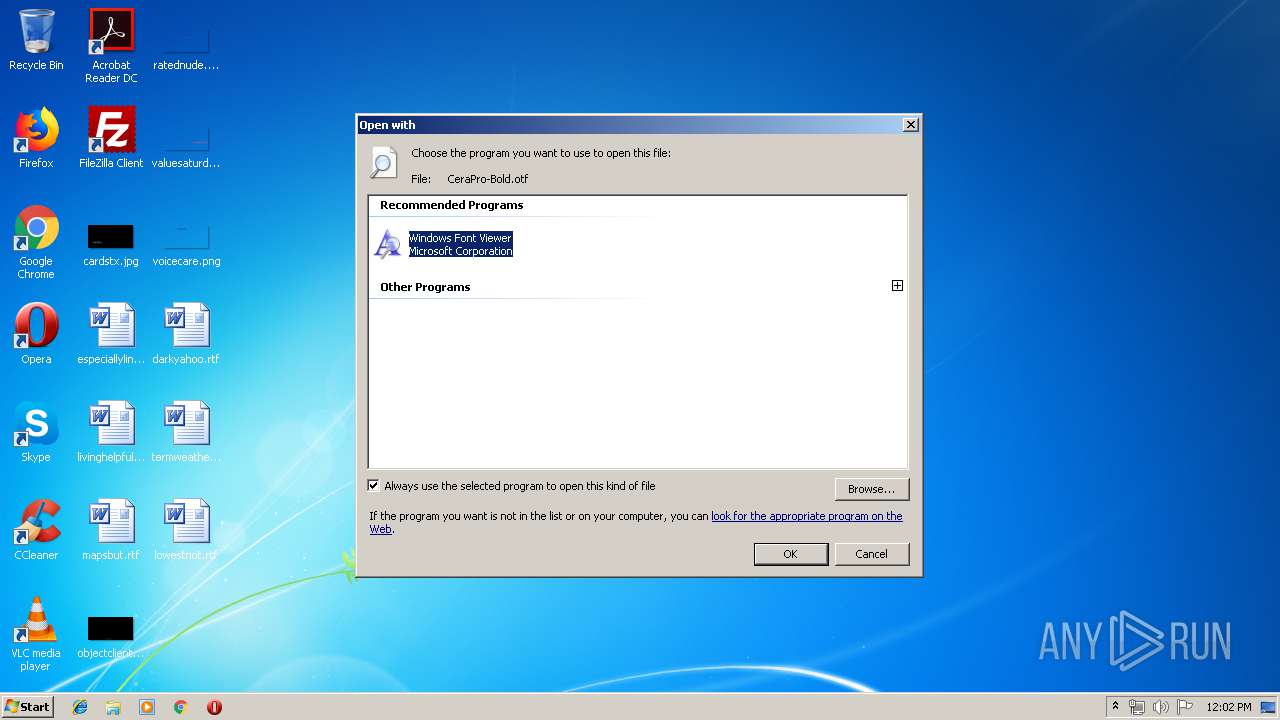The width and height of the screenshot is (1280, 720).
Task: Click the 12:02 PM taskbar clock
Action: point(1228,707)
